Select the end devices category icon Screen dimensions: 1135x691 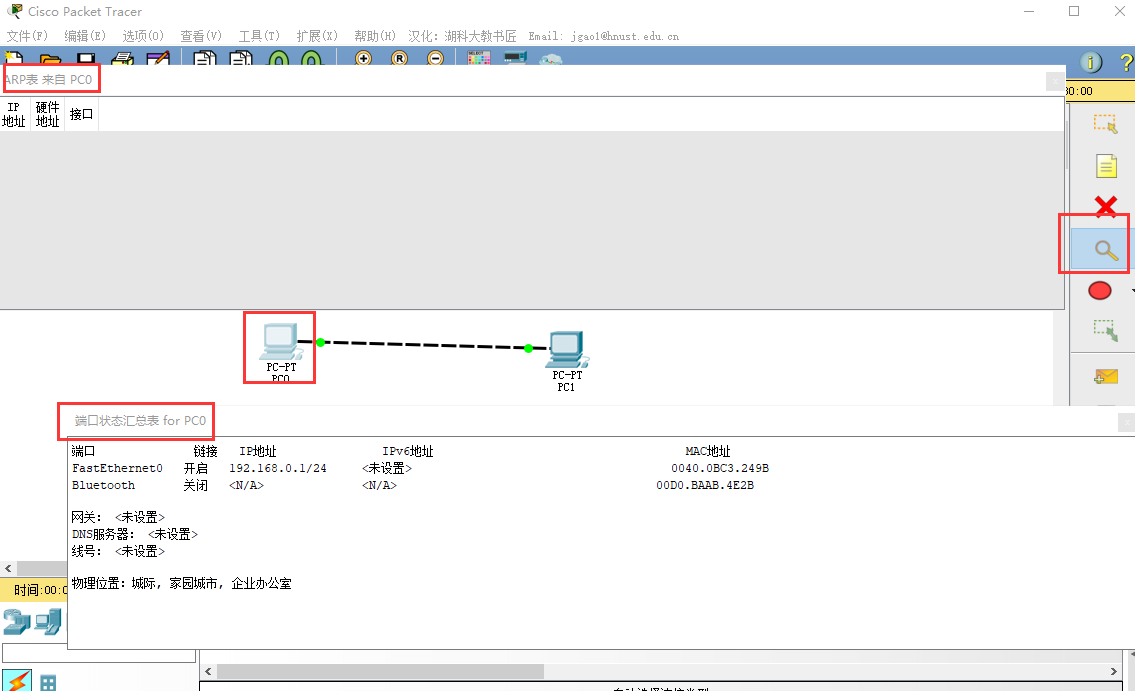point(49,622)
